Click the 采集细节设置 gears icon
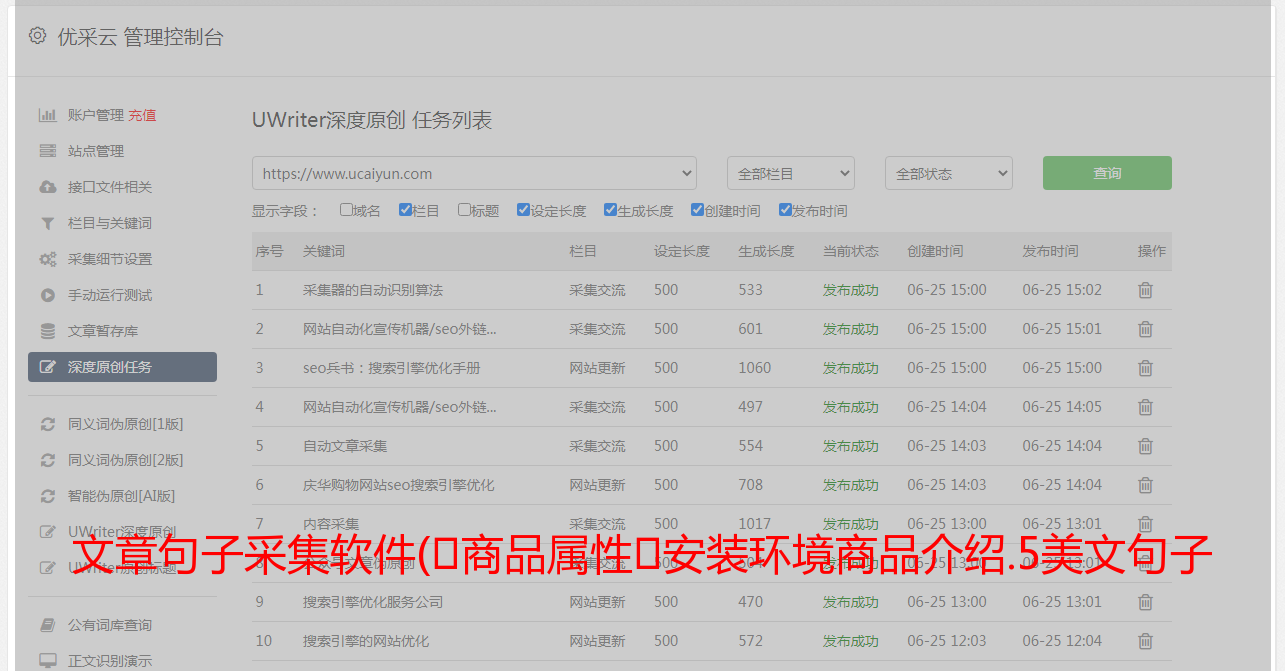This screenshot has height=671, width=1285. 47,259
